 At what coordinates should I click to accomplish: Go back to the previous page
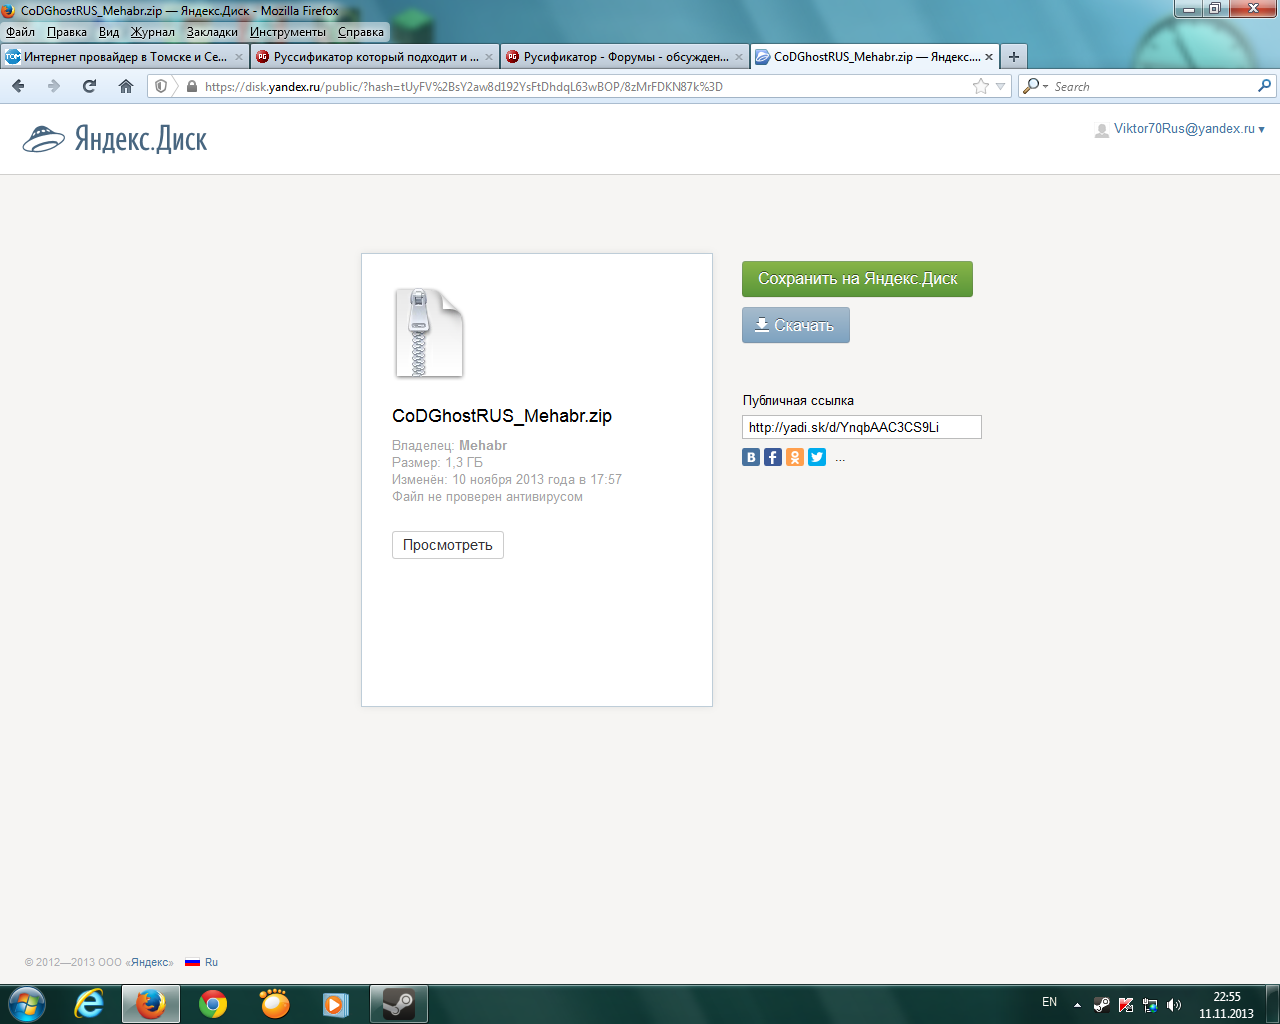[x=18, y=86]
